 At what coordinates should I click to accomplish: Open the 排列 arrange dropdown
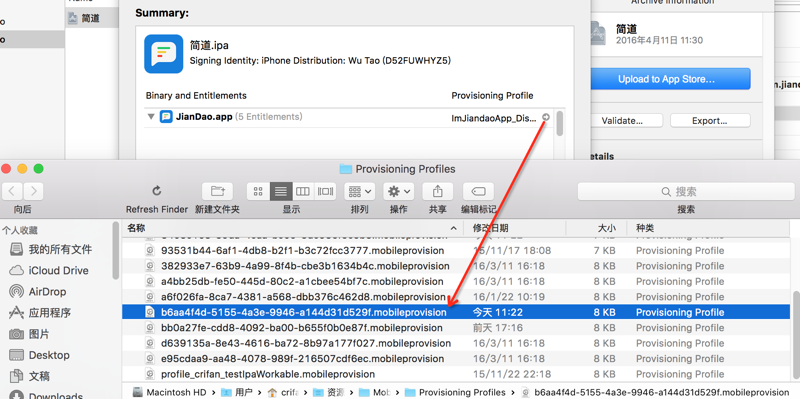pos(360,191)
